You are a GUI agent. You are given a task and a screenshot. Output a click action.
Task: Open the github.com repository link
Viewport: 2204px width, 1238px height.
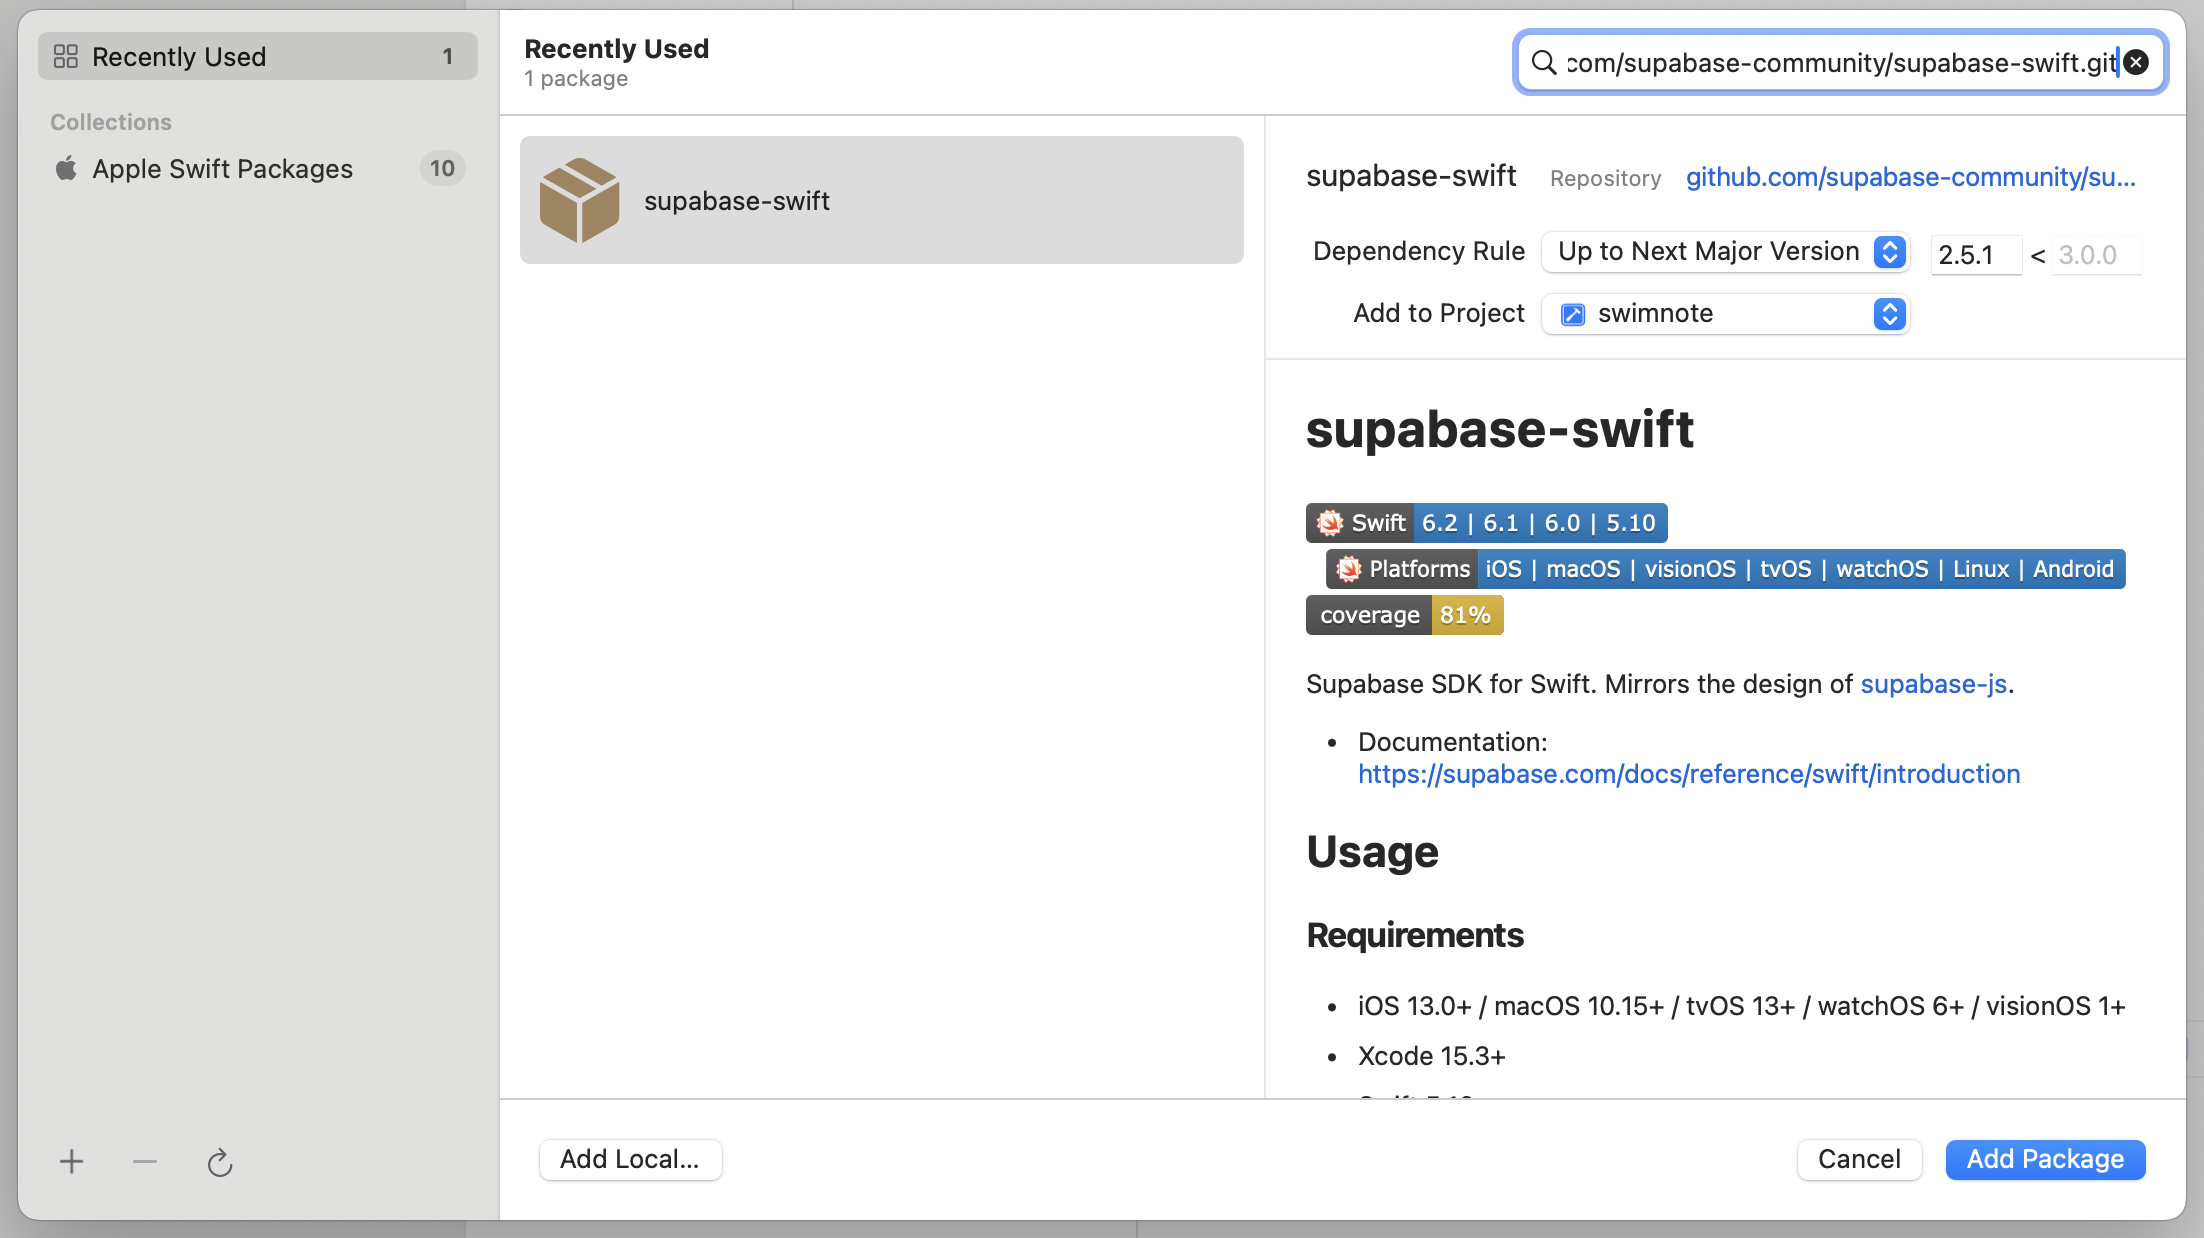[x=1911, y=178]
